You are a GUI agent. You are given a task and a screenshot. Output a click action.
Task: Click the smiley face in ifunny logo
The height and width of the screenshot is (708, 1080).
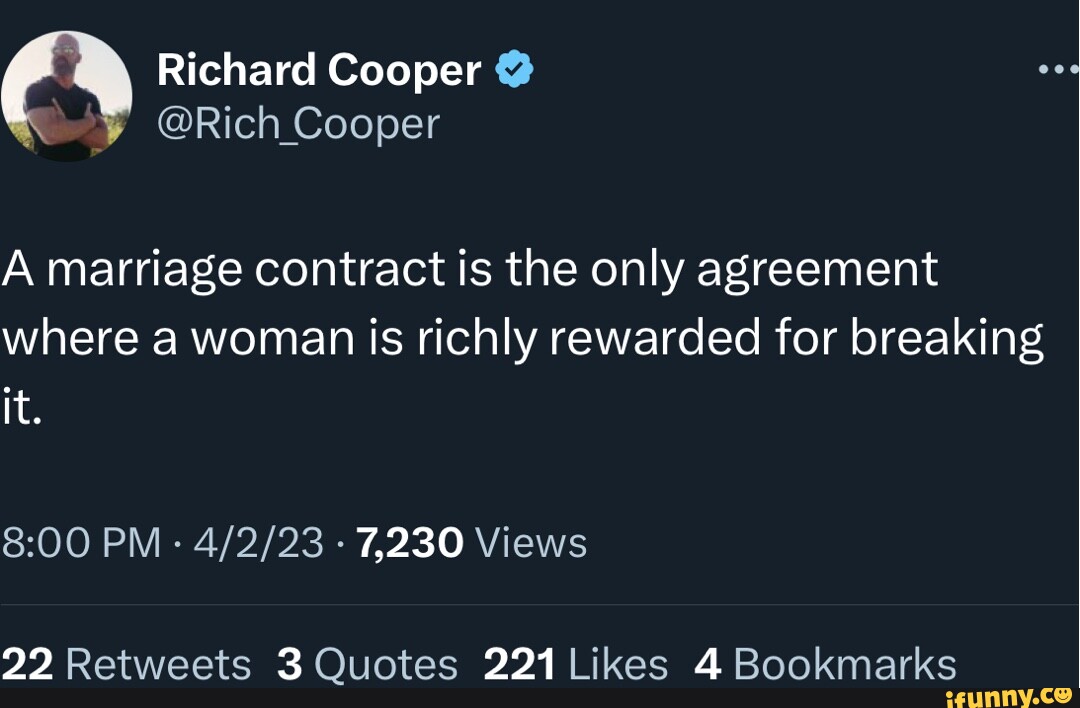1062,692
